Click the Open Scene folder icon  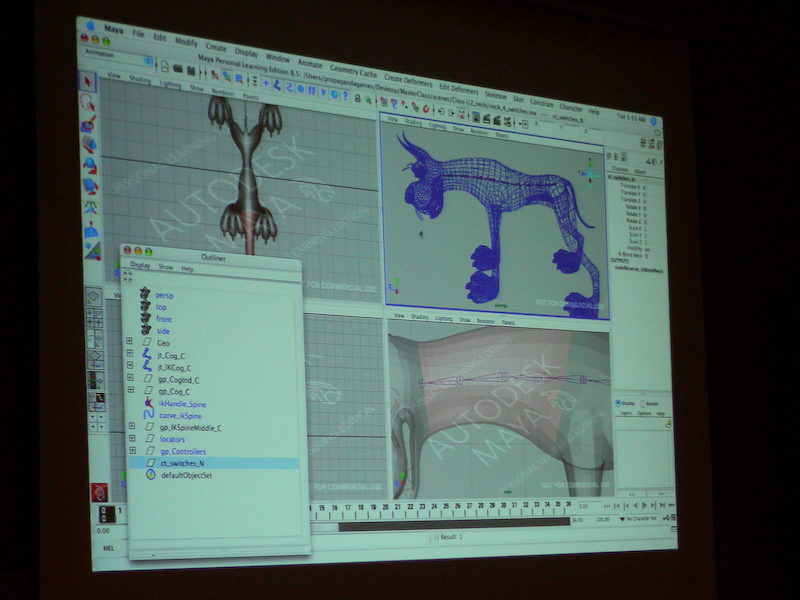tap(178, 68)
